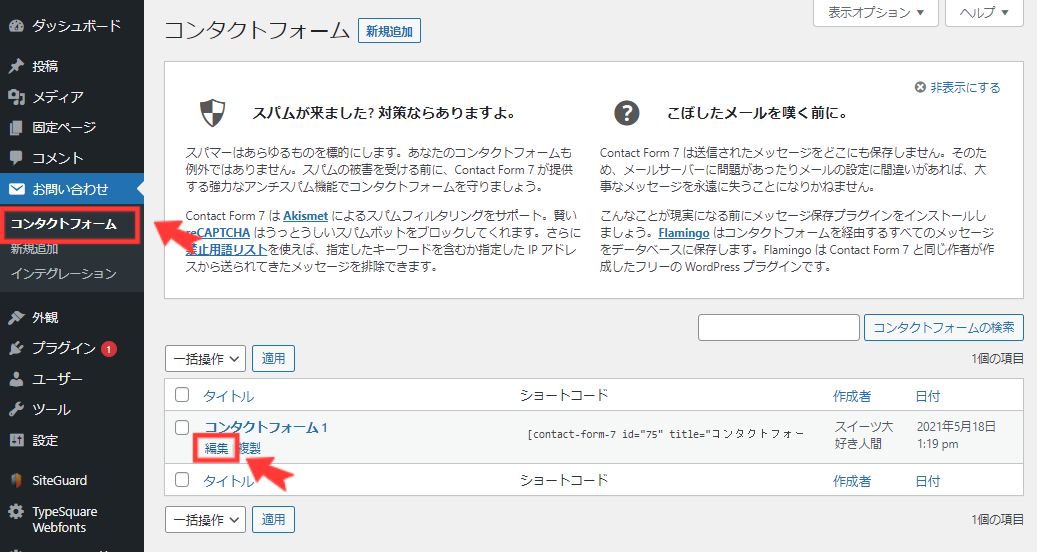This screenshot has width=1037, height=552.
Task: Click the Comments speech bubble icon
Action: (16, 158)
